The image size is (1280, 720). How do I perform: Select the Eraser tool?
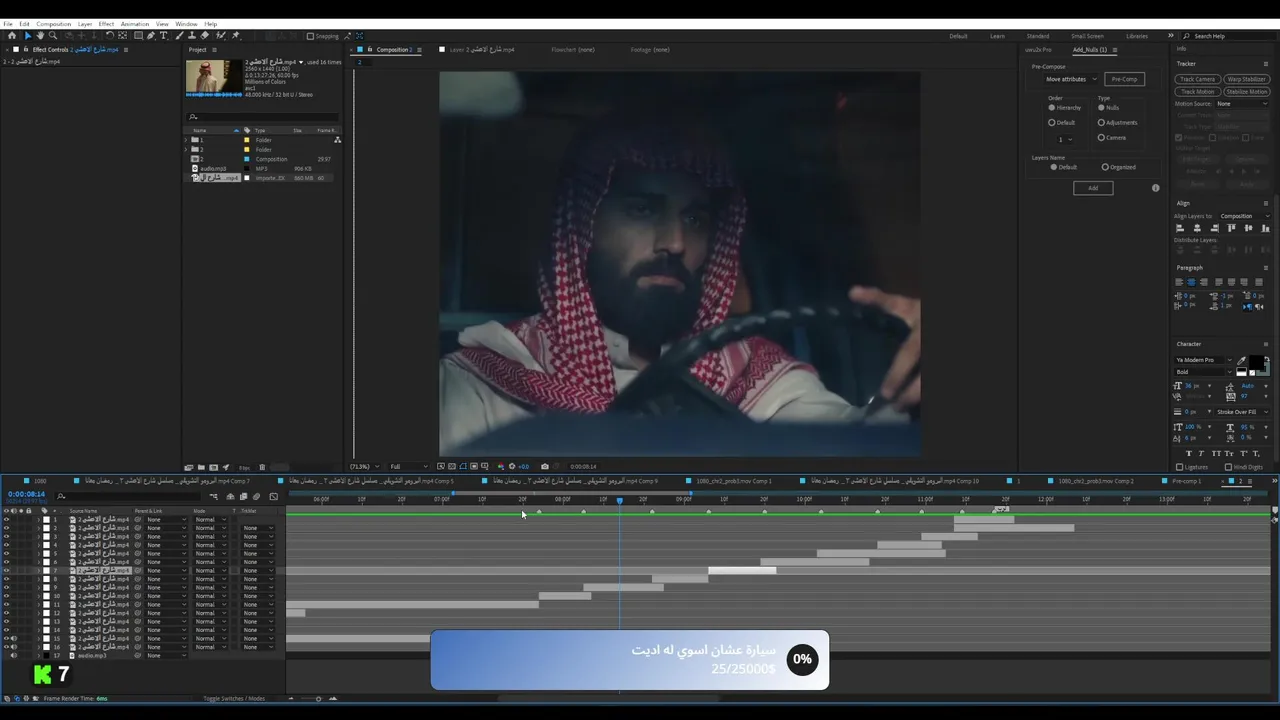click(x=205, y=36)
